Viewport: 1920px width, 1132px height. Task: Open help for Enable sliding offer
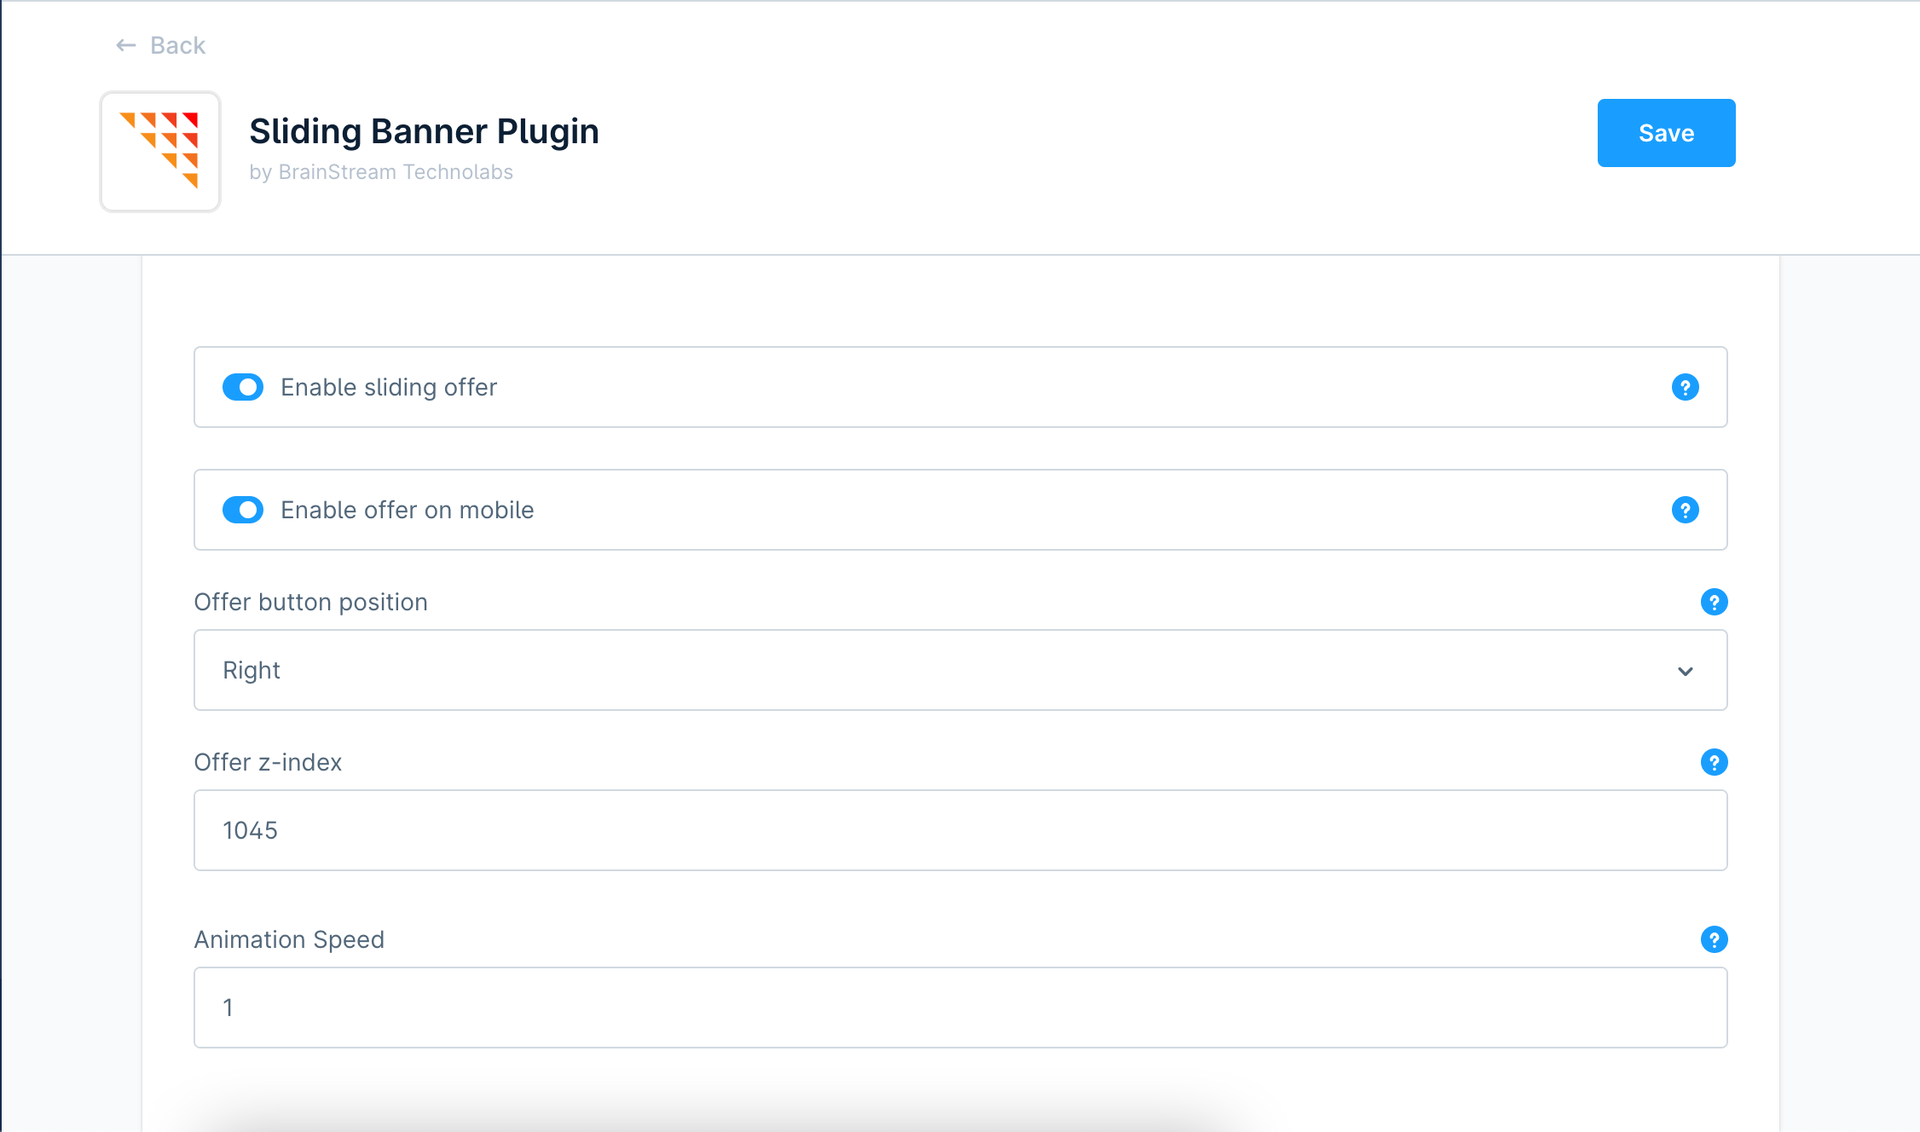[x=1684, y=387]
